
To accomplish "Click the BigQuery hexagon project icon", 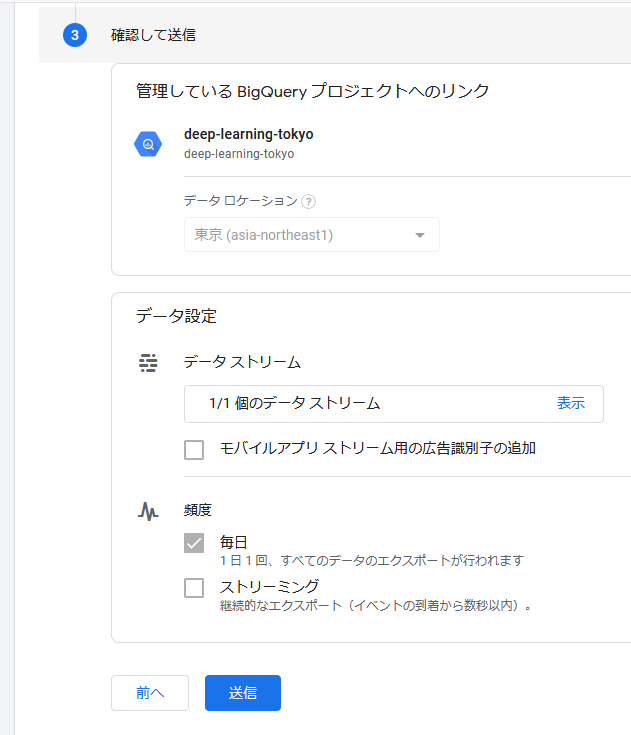I will tap(148, 144).
